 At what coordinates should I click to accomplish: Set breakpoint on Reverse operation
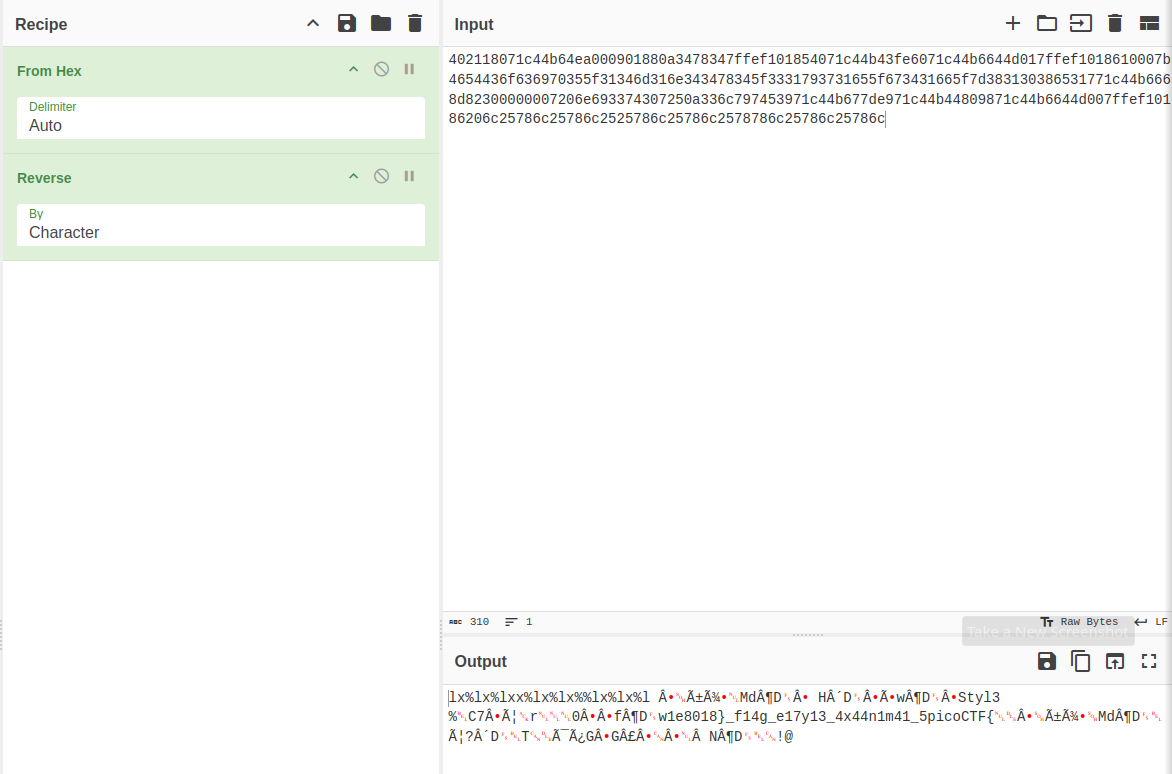[409, 176]
